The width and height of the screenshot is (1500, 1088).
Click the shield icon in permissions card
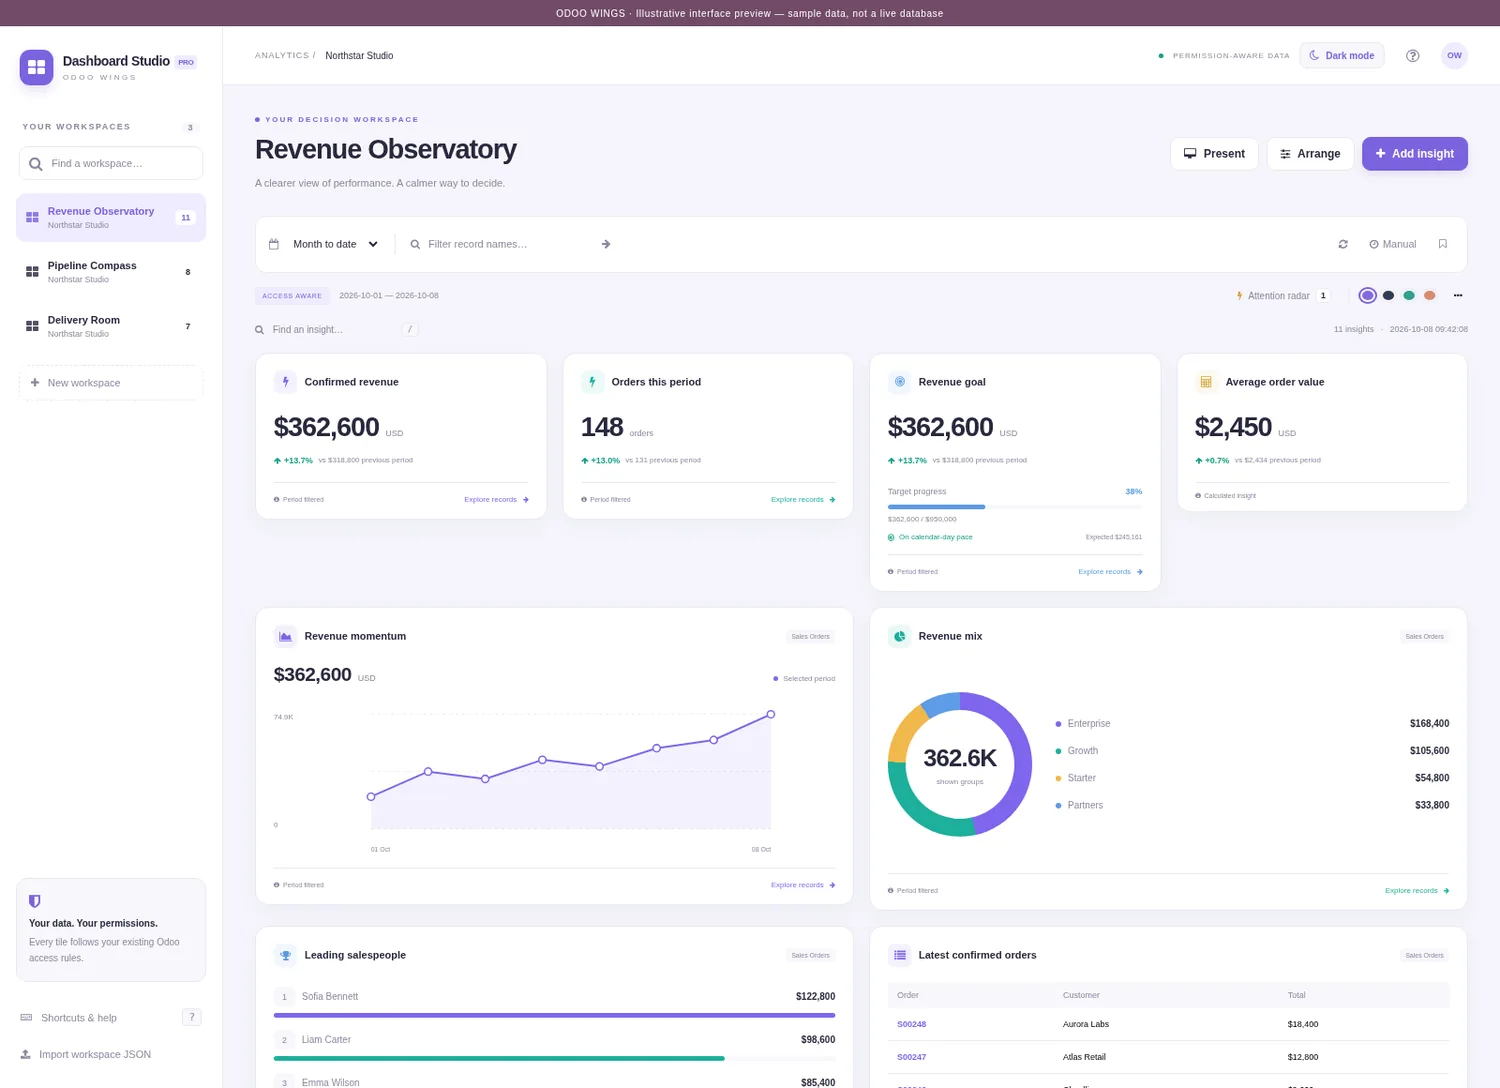35,901
